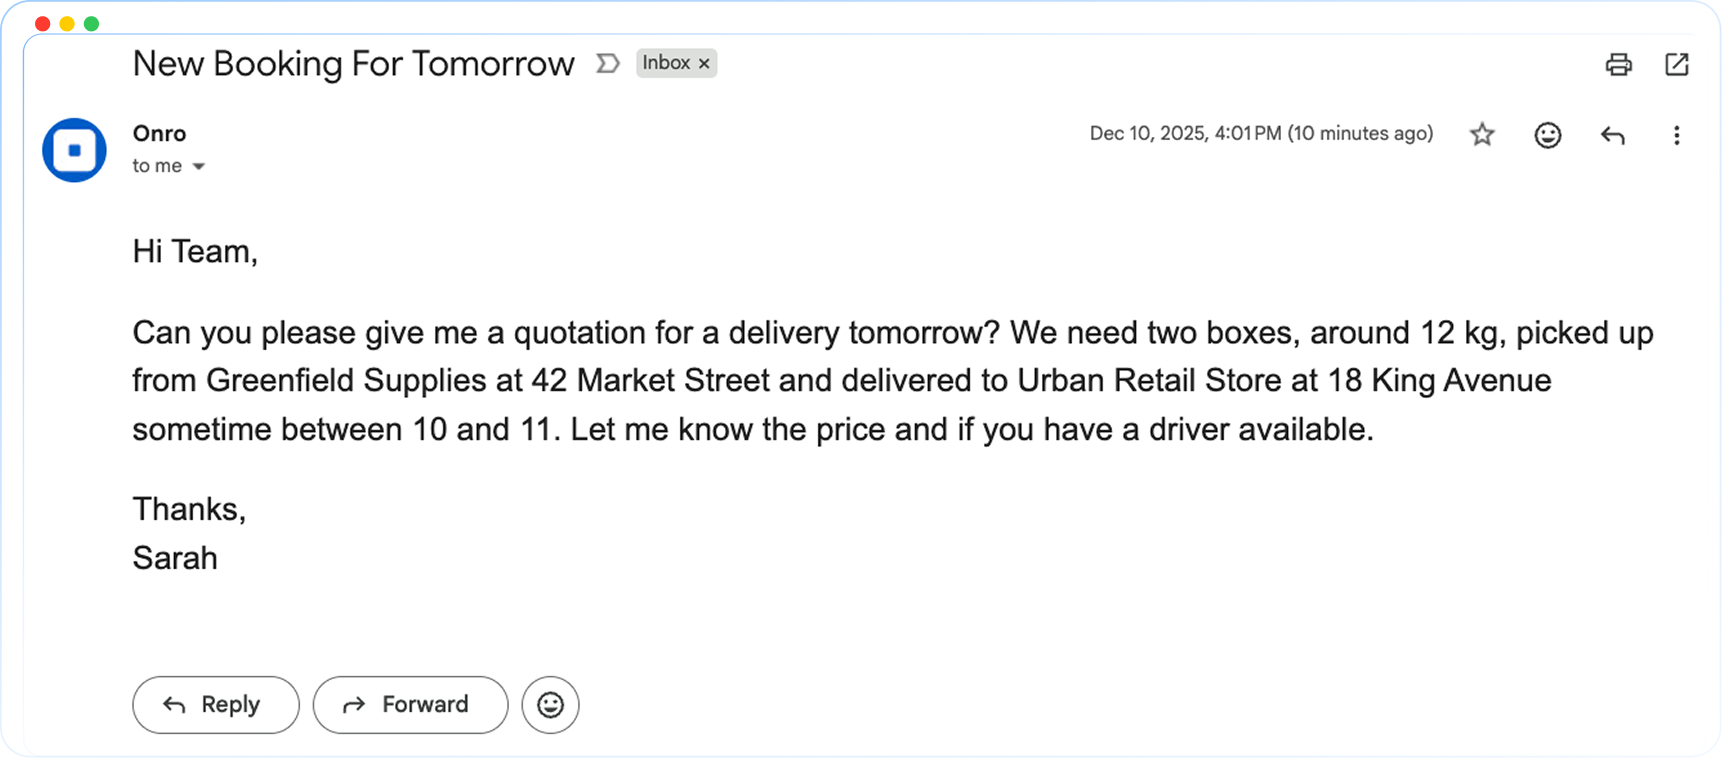Click the reply arrow icon in the header
The width and height of the screenshot is (1722, 758).
pos(1612,135)
